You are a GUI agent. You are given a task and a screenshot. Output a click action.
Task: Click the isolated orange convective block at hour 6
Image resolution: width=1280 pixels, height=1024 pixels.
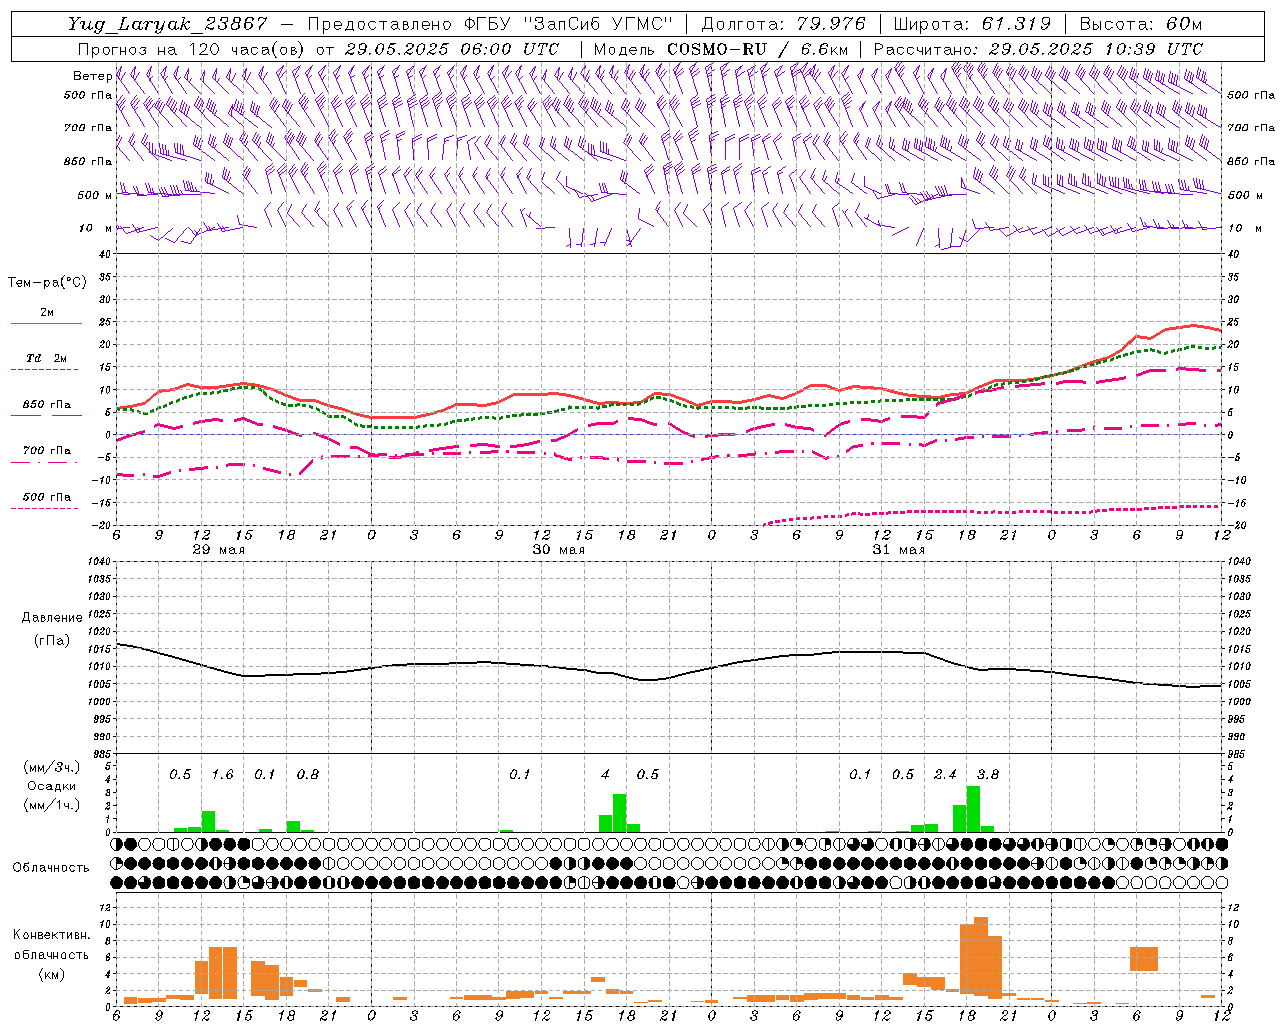point(1143,959)
